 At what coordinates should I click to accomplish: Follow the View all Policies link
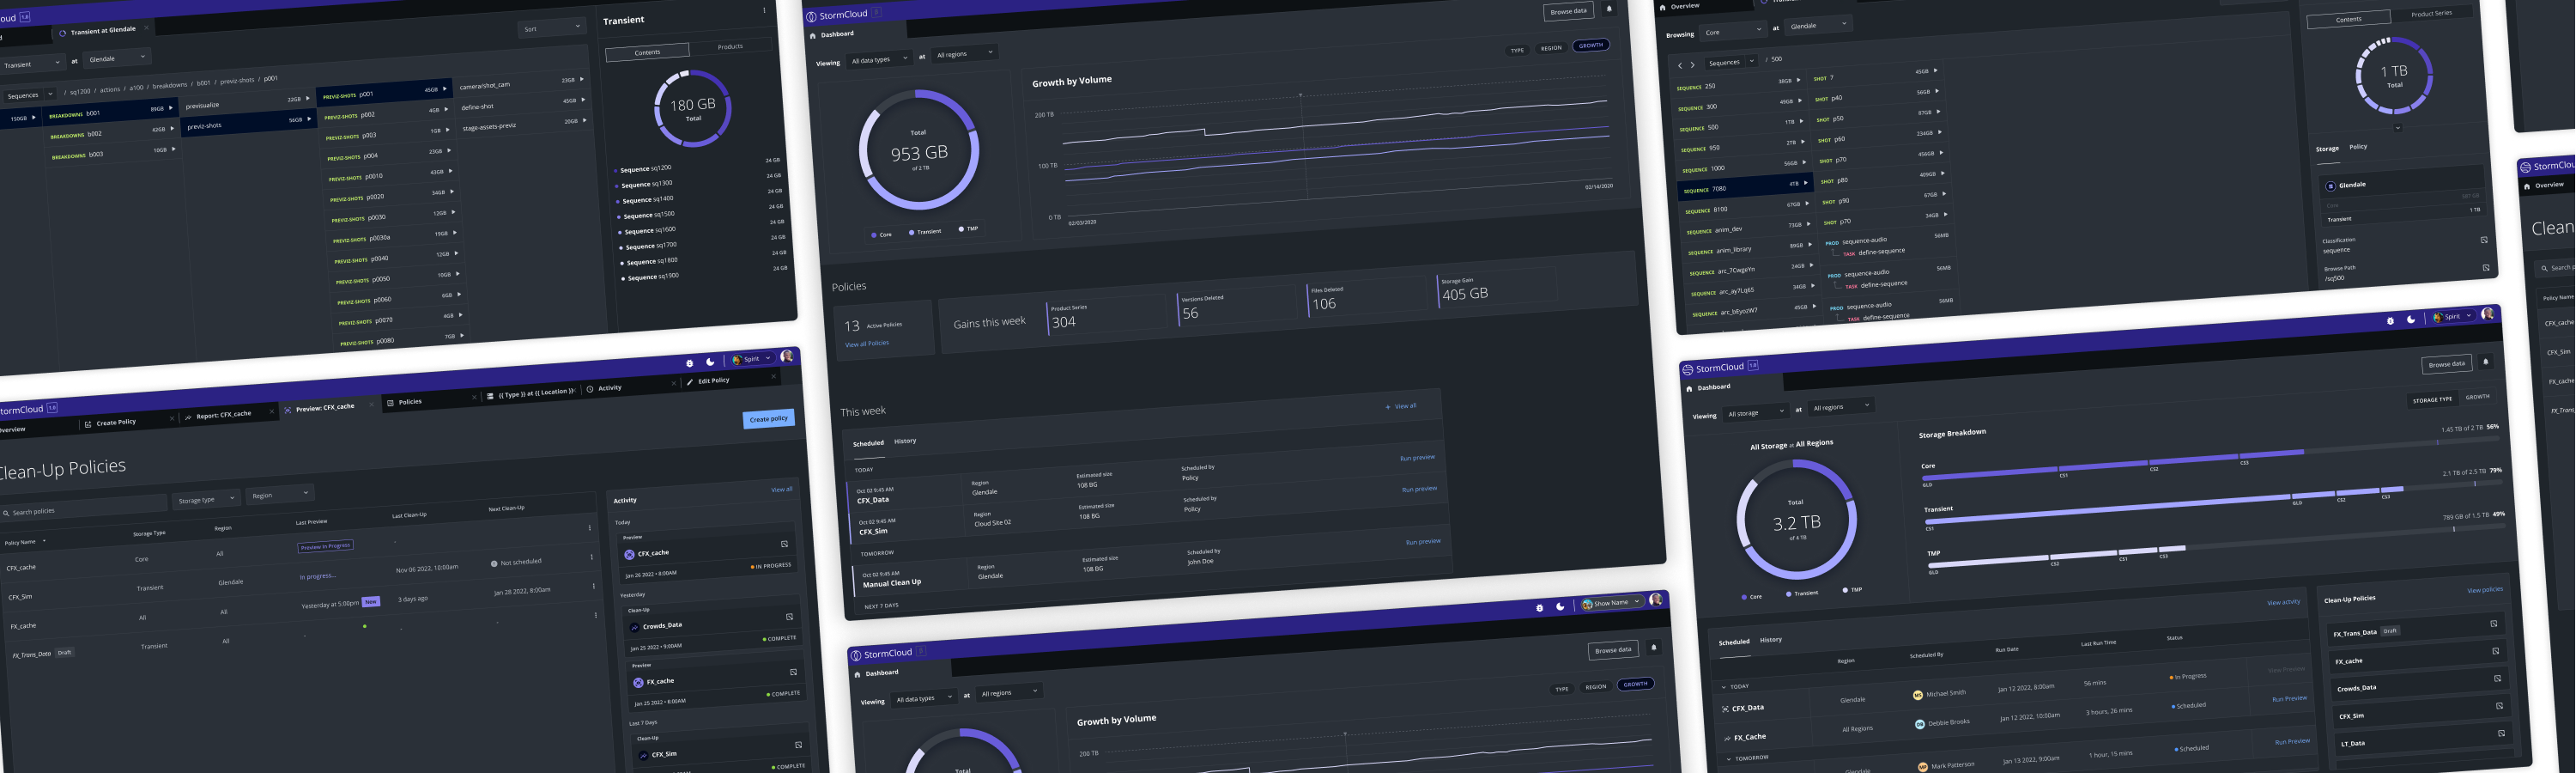[x=866, y=344]
